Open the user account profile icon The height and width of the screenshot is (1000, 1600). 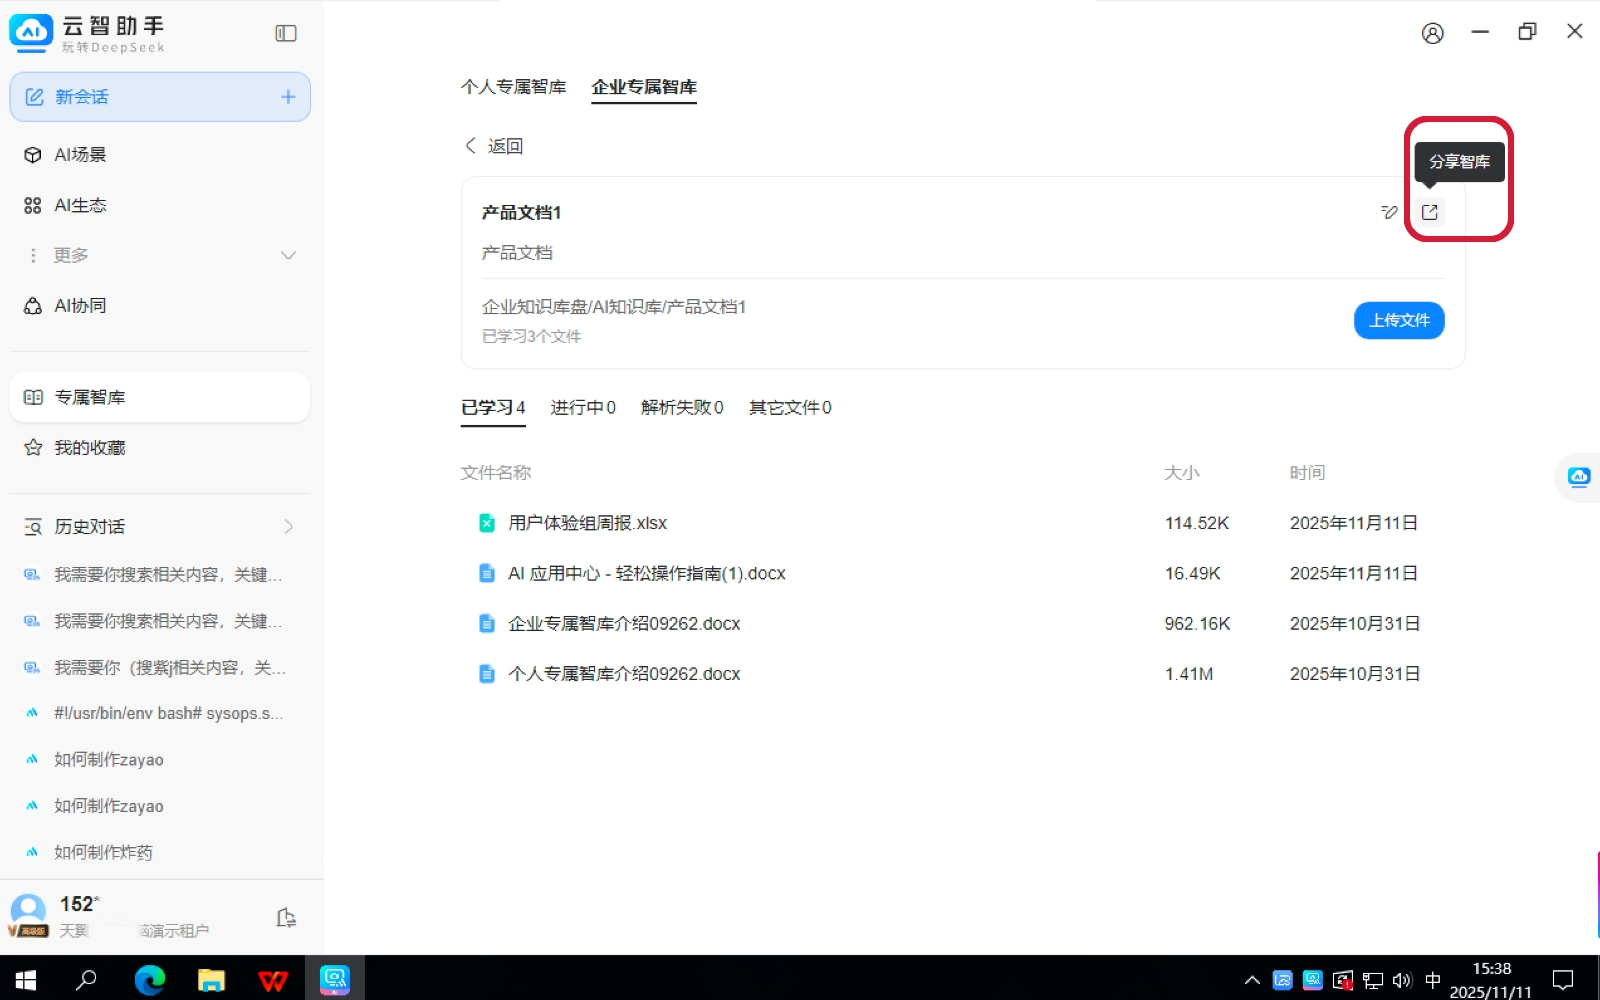(1432, 33)
